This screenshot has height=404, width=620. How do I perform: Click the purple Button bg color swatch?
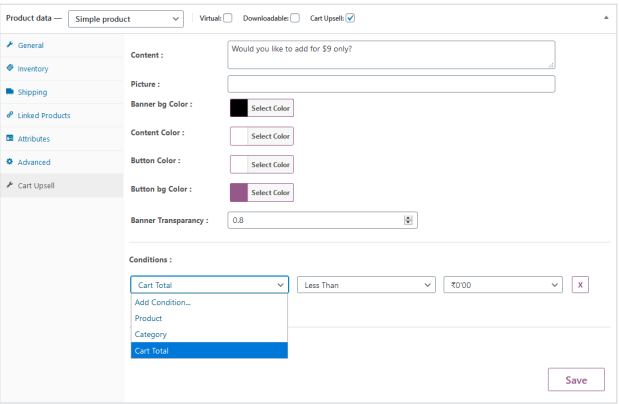tap(239, 193)
